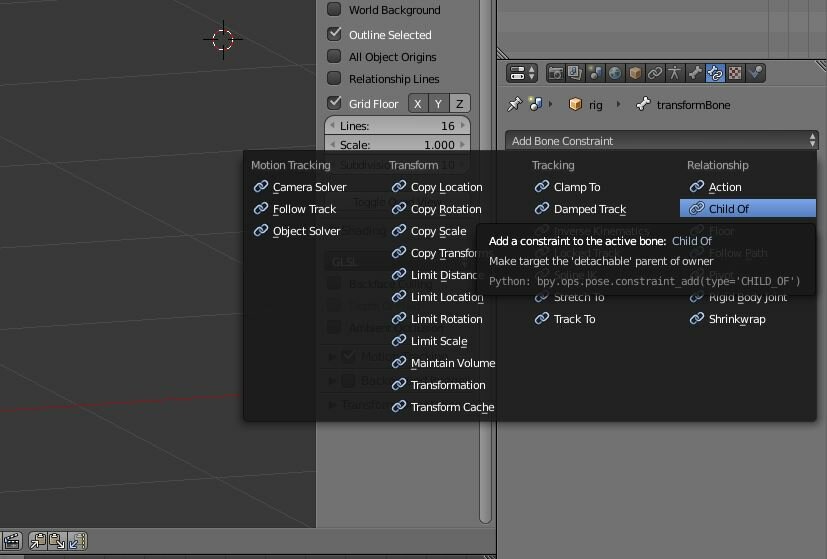Open the Scene properties tab
The image size is (827, 559).
tap(595, 73)
